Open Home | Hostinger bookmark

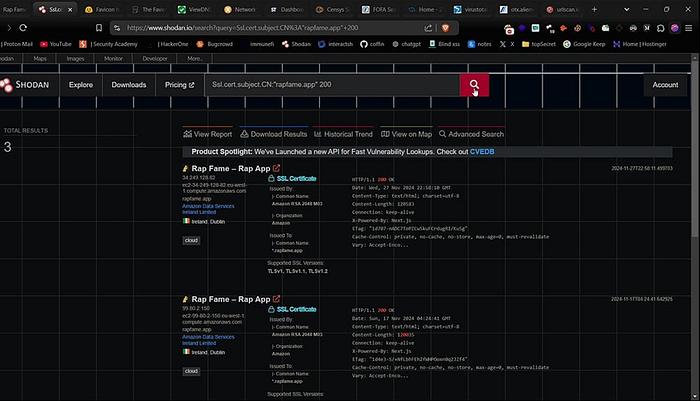640,44
